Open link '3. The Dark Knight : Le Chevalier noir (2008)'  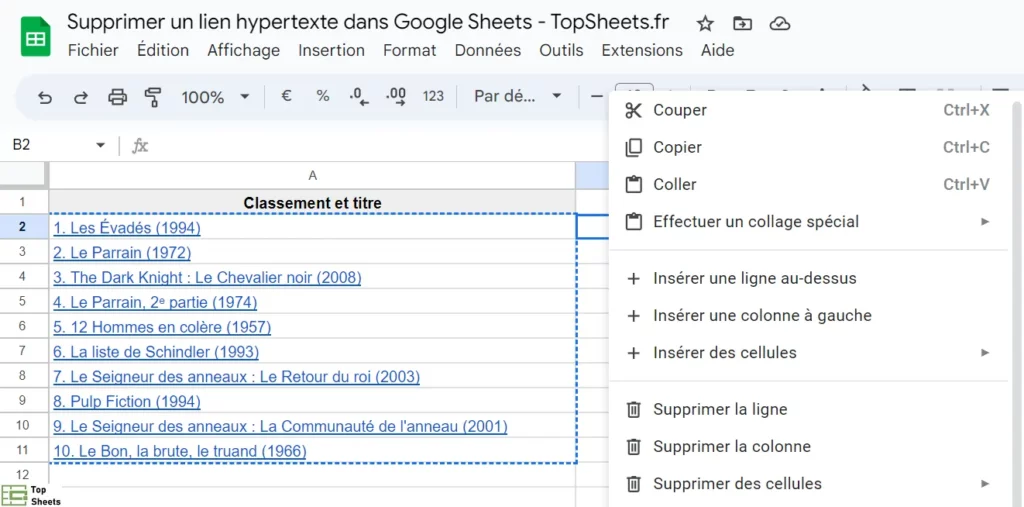point(207,278)
